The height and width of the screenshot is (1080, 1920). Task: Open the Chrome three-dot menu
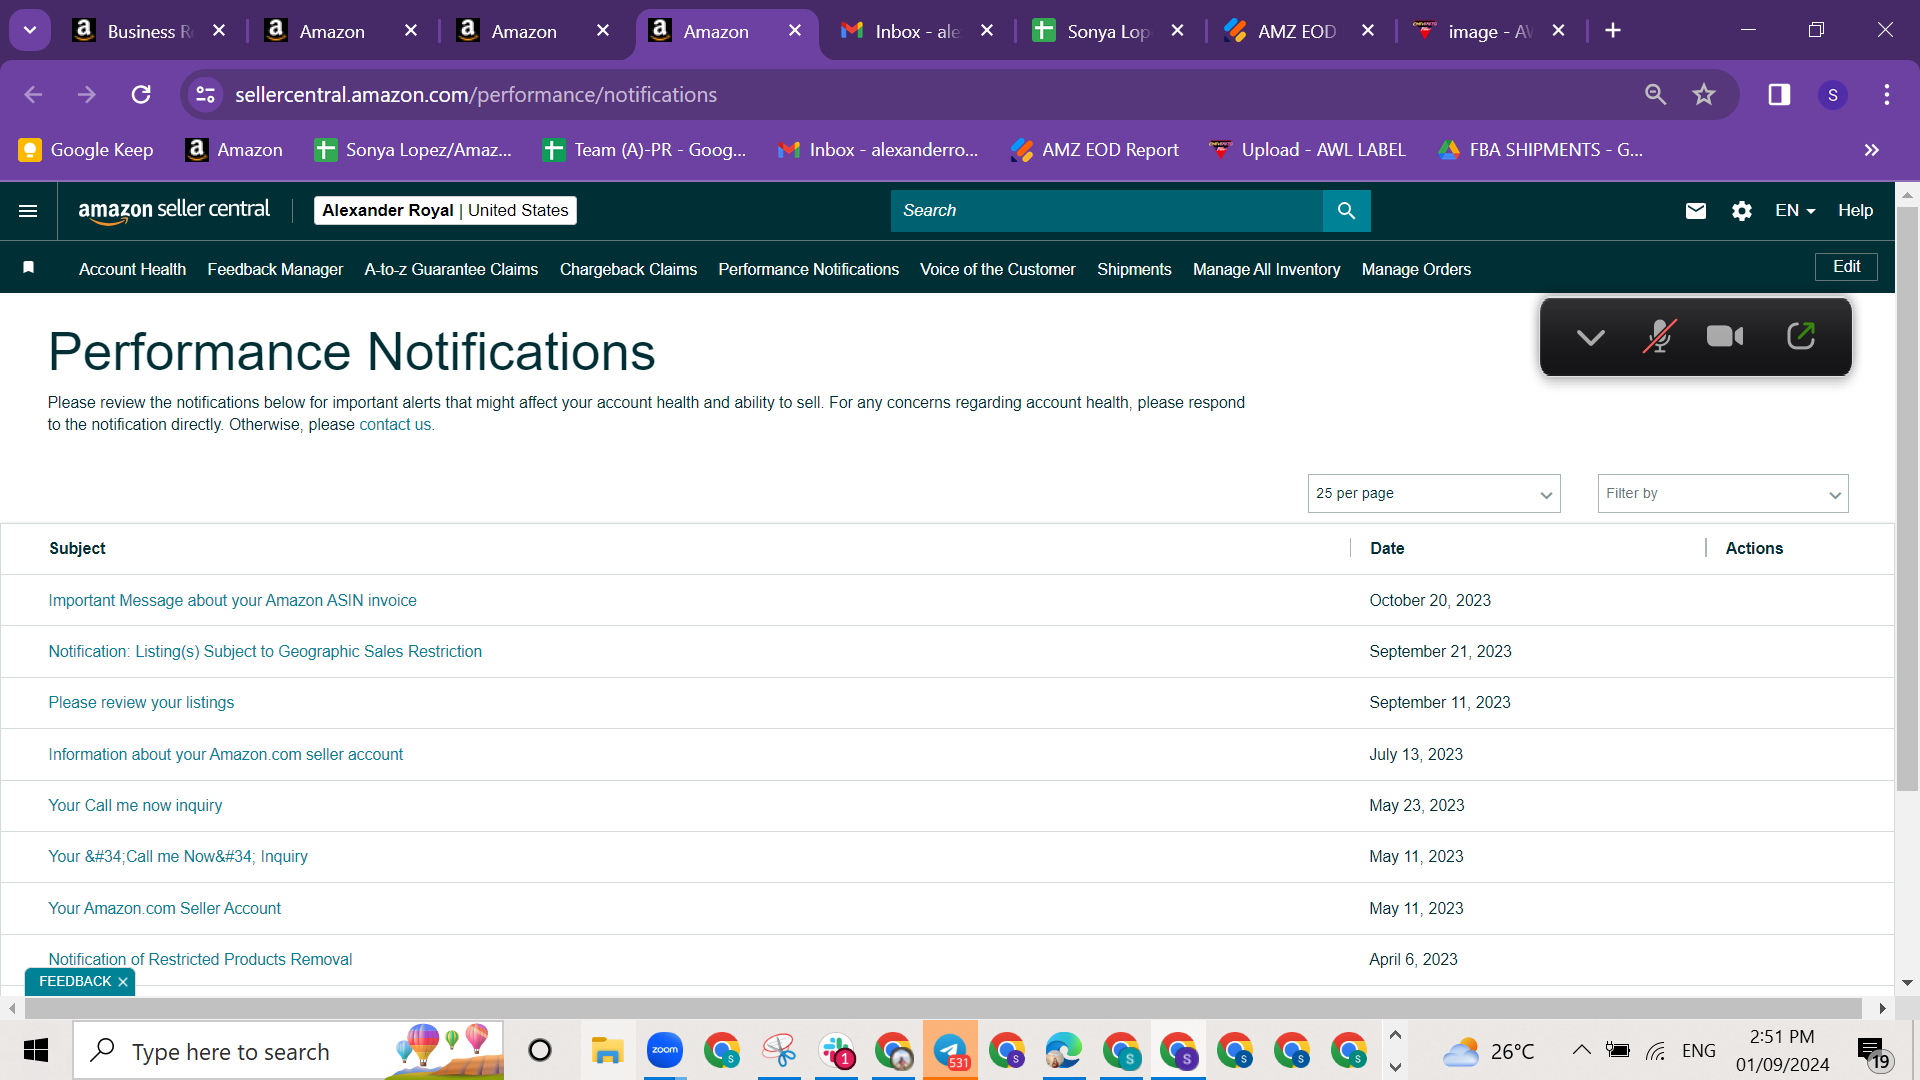1887,95
